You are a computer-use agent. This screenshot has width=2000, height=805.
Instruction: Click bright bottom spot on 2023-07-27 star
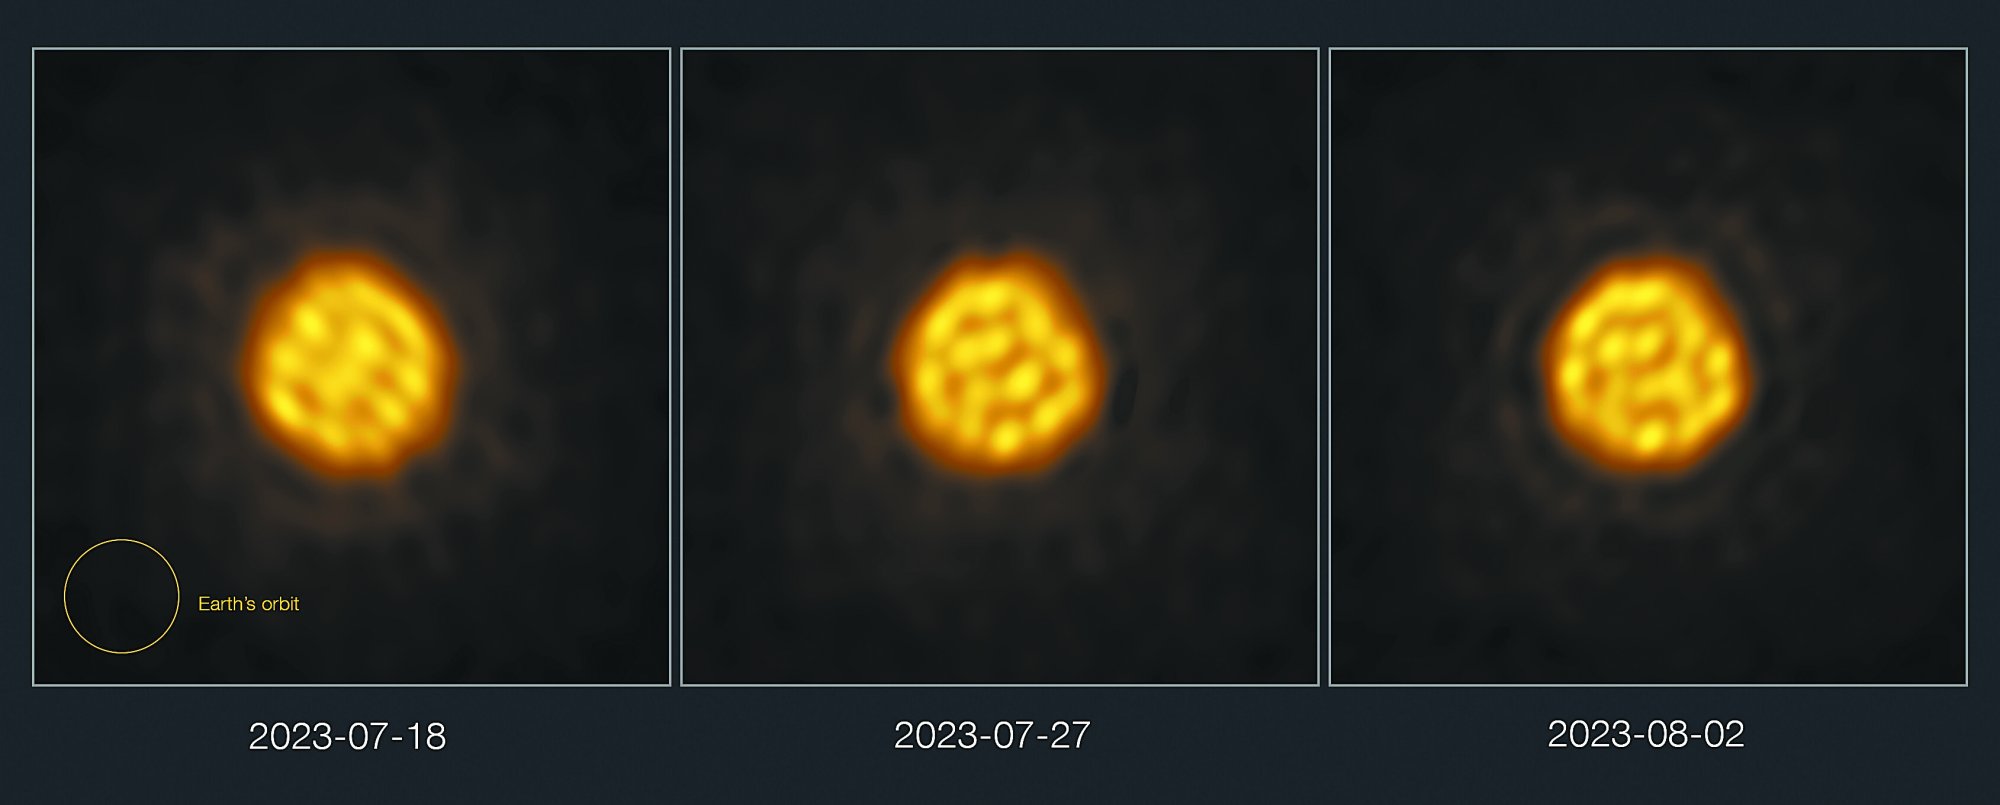click(1006, 439)
